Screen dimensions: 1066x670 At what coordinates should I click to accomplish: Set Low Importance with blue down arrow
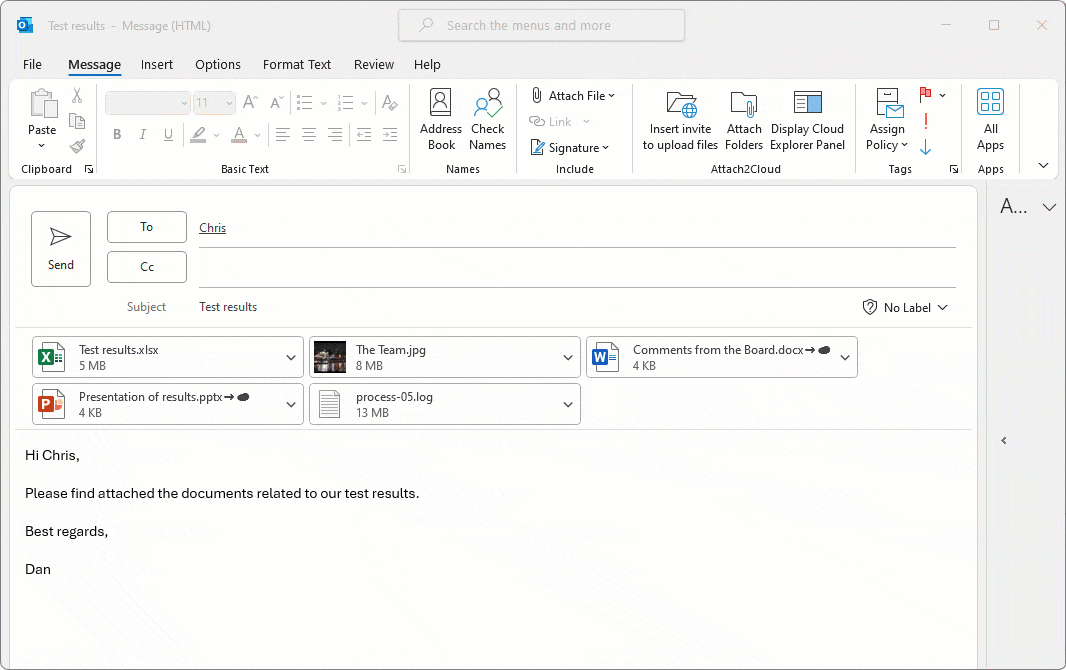[925, 147]
